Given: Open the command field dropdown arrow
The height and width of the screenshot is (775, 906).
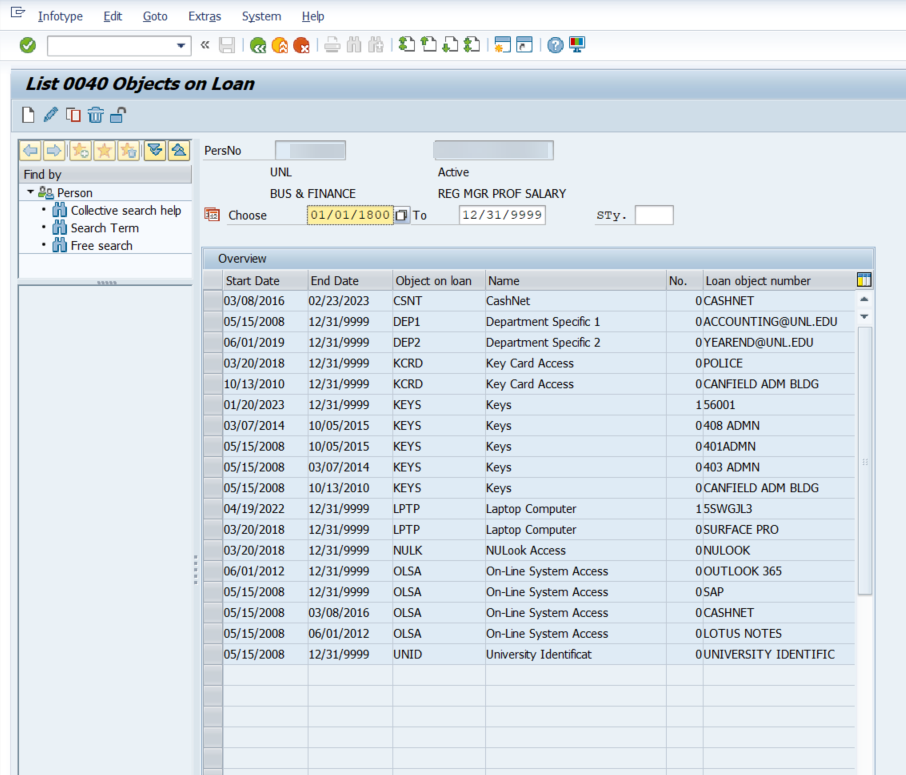Looking at the screenshot, I should tap(181, 46).
